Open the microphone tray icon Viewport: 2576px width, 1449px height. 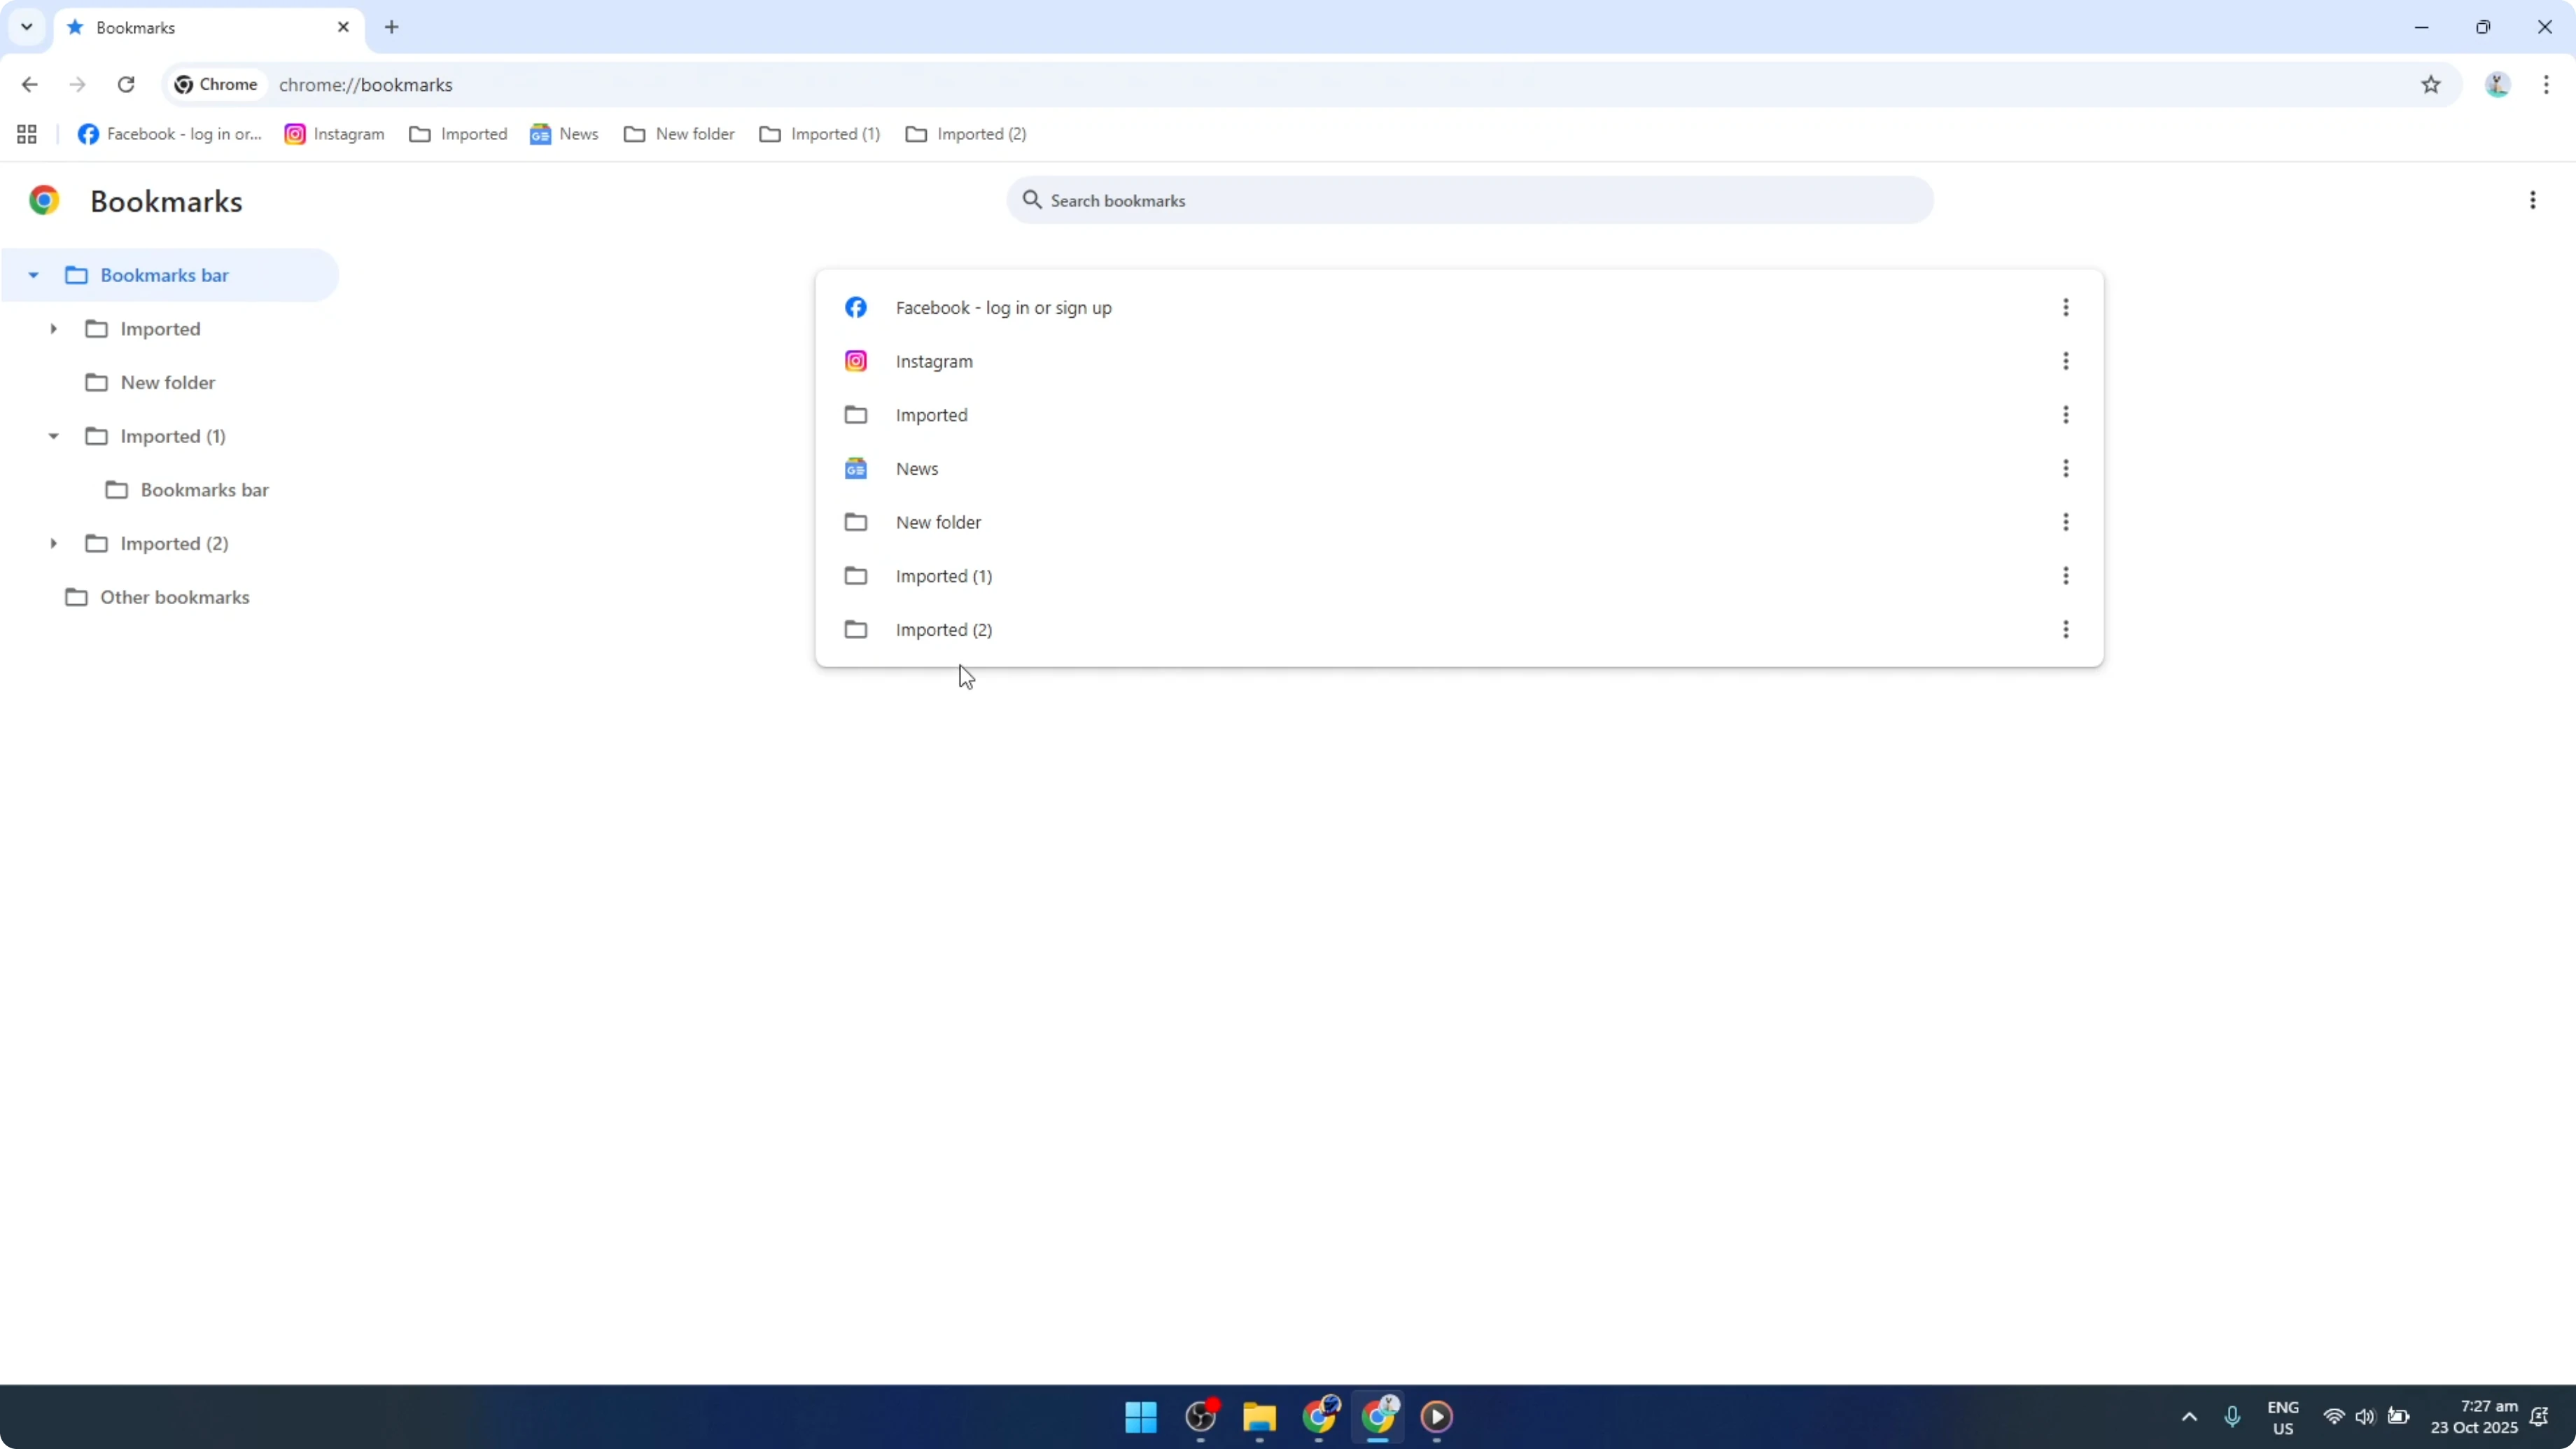click(2232, 1416)
